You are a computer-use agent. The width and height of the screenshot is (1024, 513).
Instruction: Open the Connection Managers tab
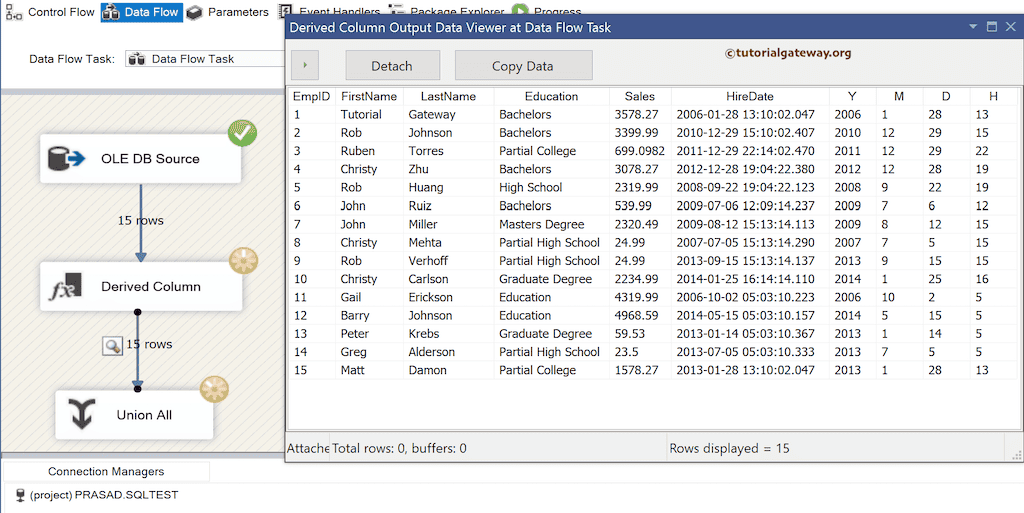106,471
